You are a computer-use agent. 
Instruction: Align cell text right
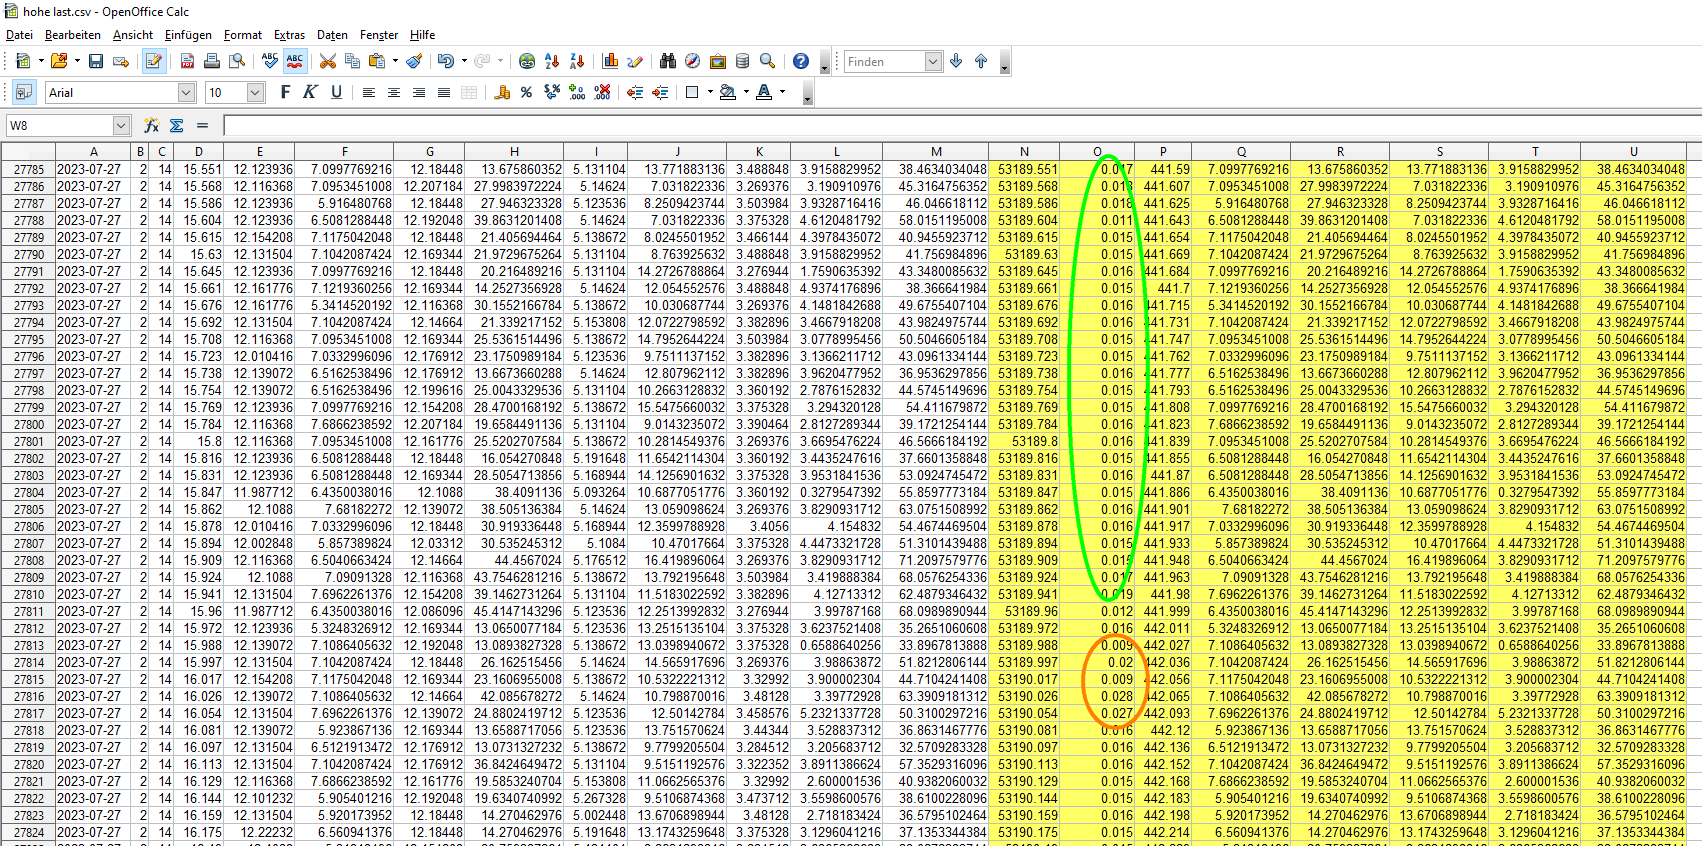419,92
